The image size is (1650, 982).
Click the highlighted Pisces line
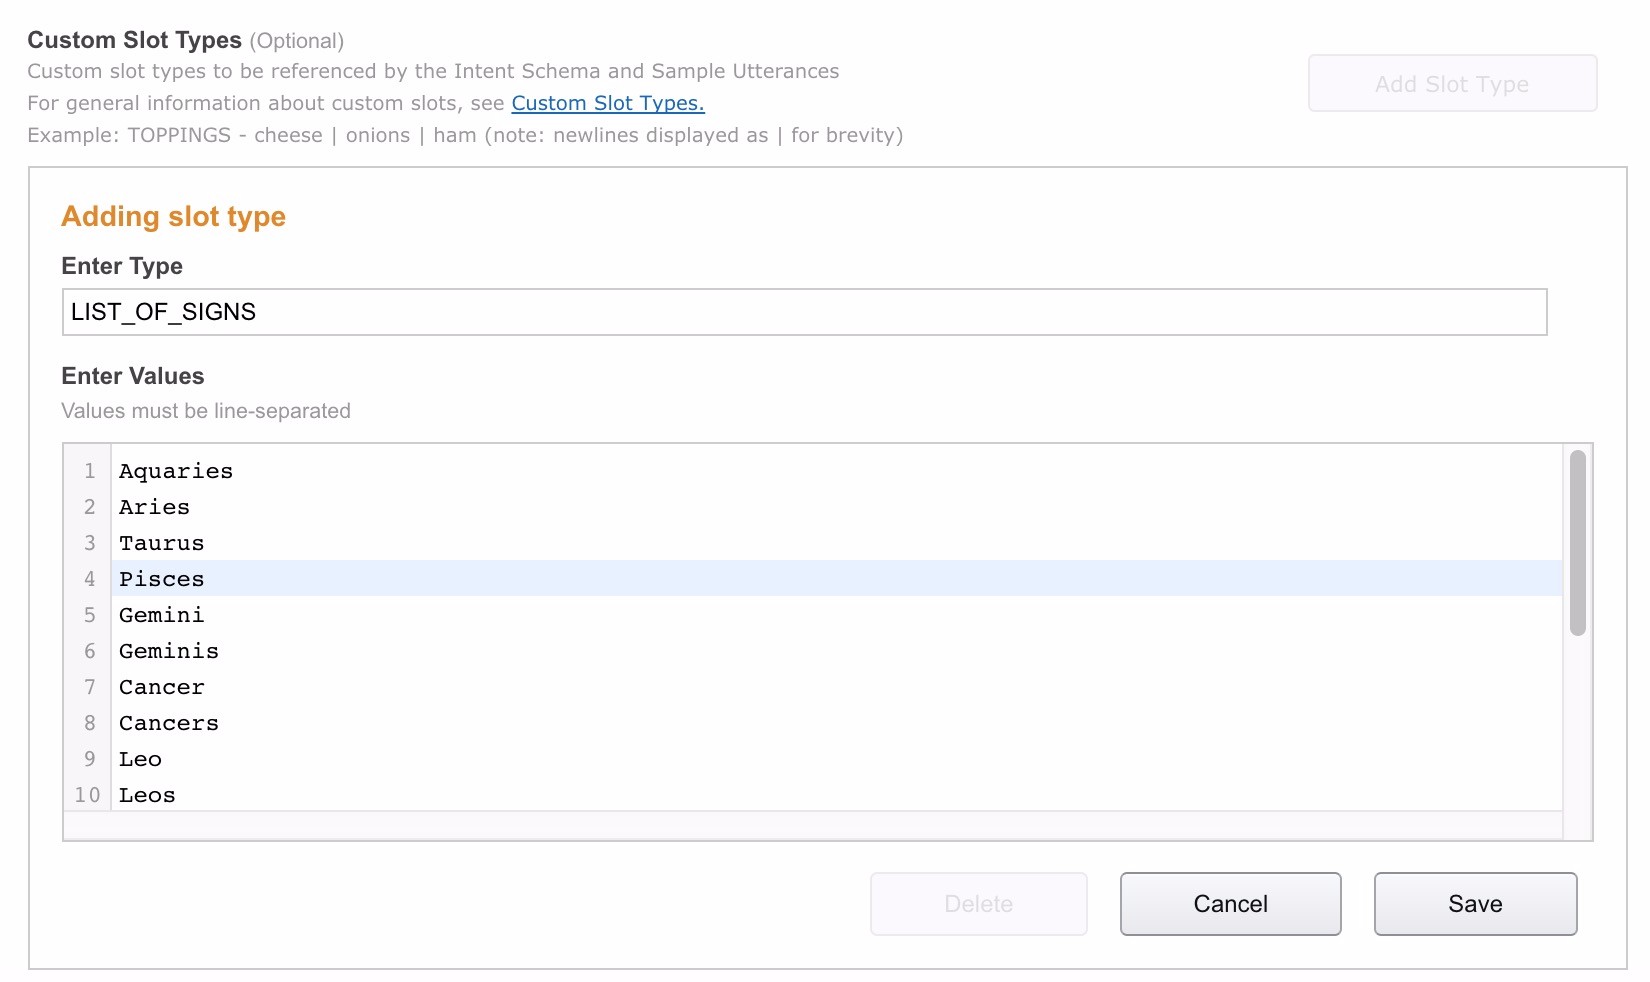point(162,579)
